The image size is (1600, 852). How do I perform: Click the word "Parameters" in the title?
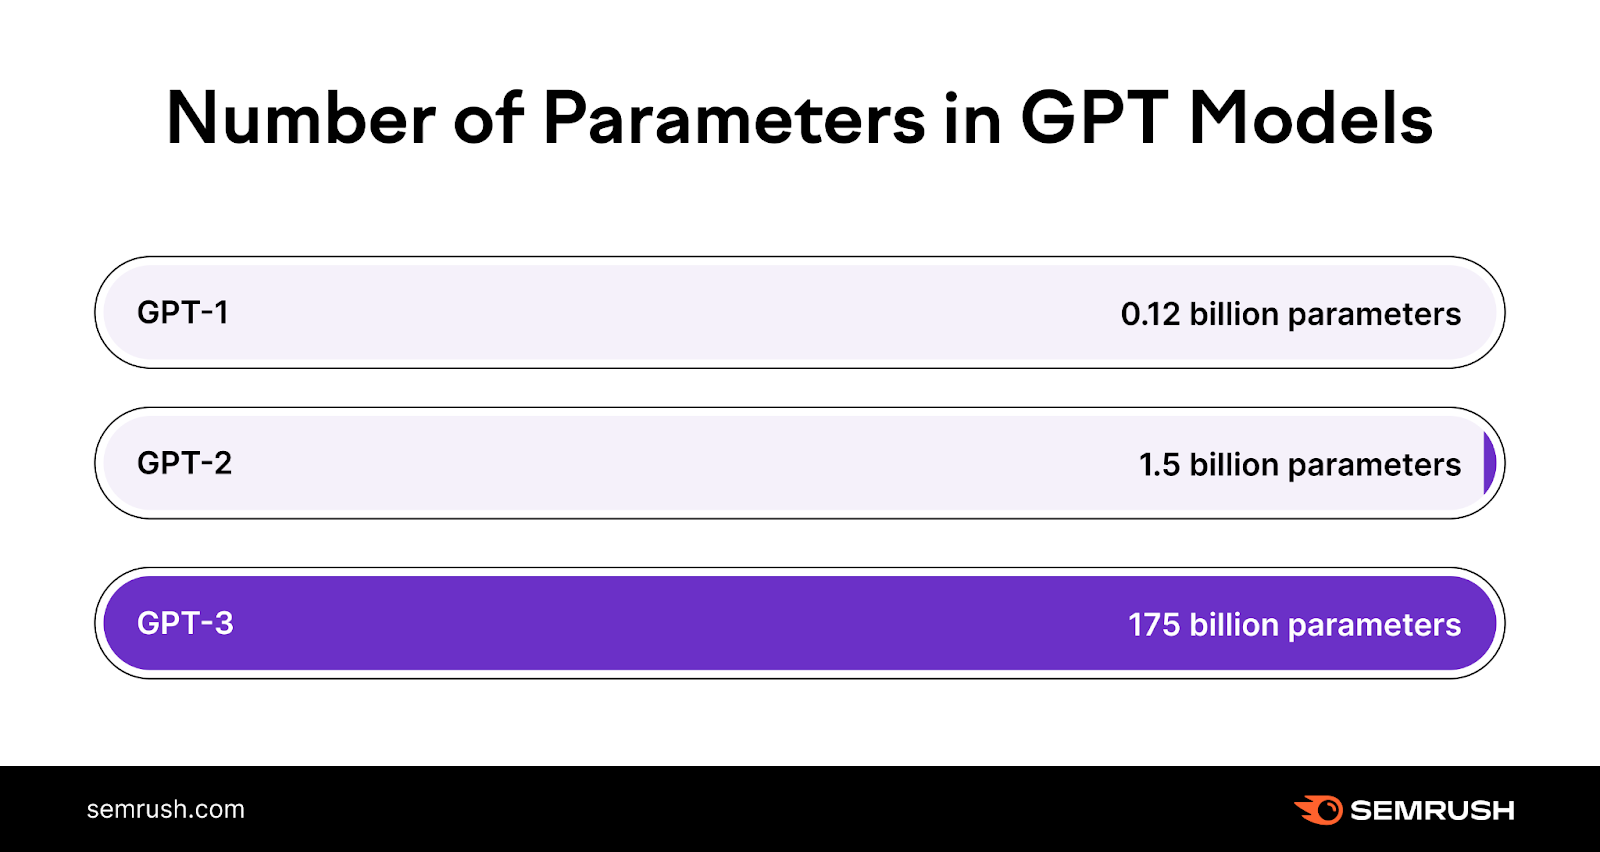point(734,119)
